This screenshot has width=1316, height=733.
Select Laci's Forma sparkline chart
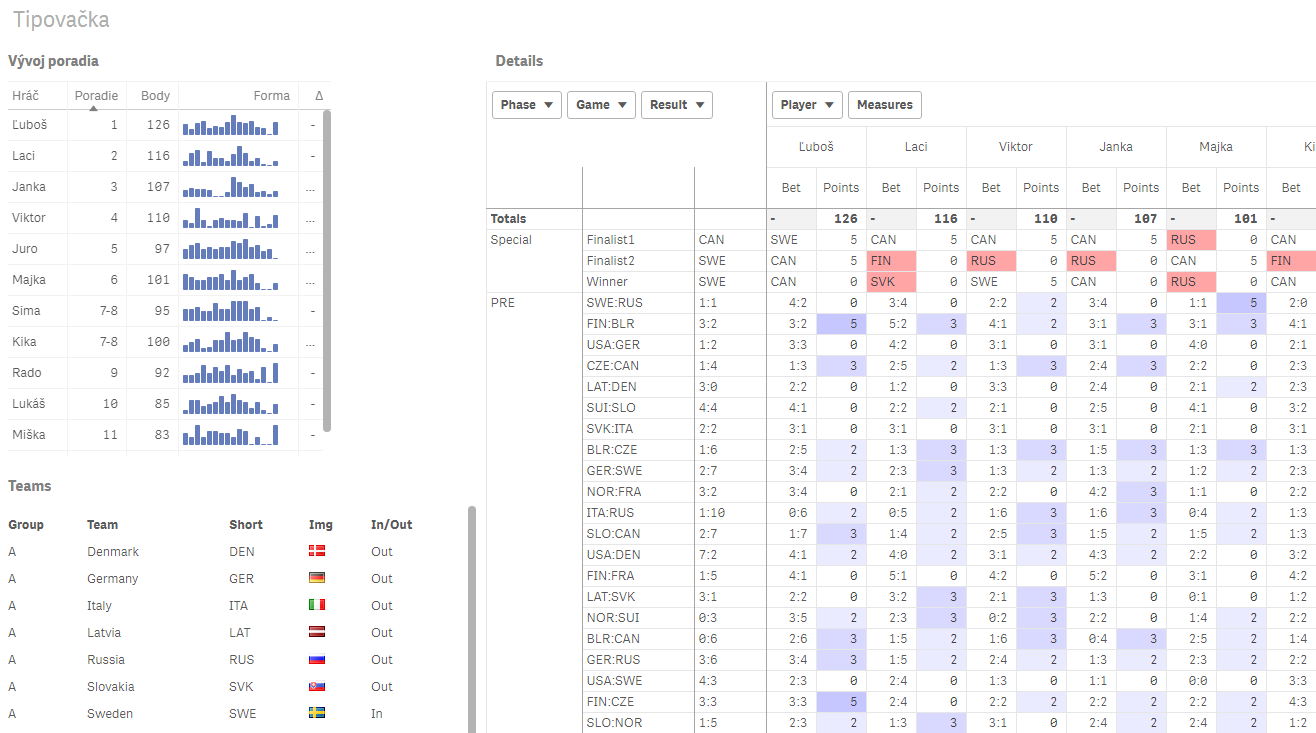[231, 156]
